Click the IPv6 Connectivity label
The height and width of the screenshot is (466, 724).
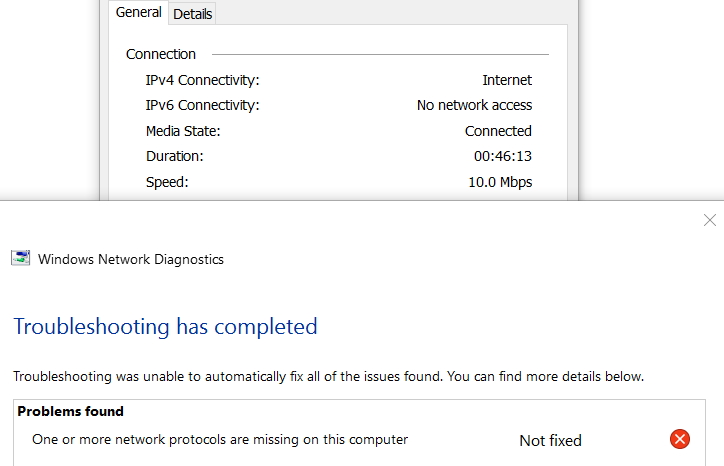click(x=203, y=105)
